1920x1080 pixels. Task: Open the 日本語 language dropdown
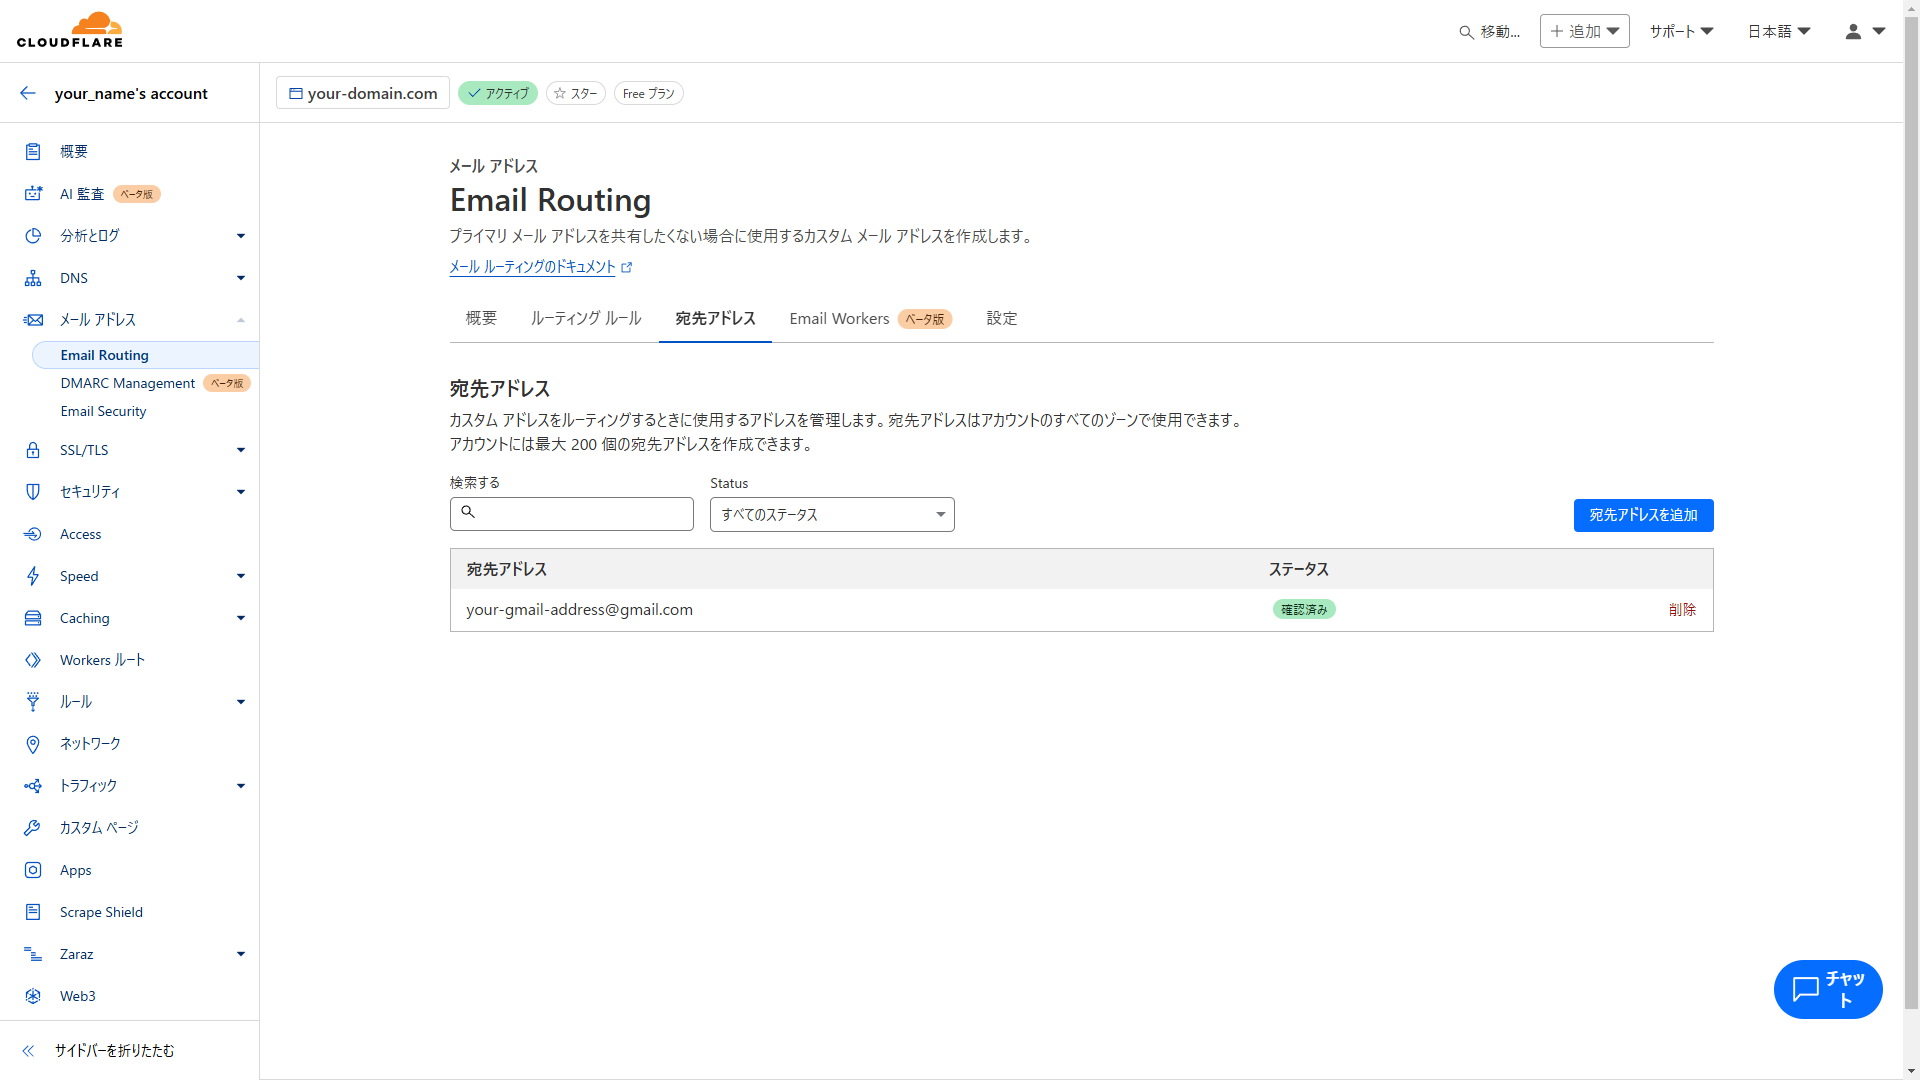coord(1778,31)
